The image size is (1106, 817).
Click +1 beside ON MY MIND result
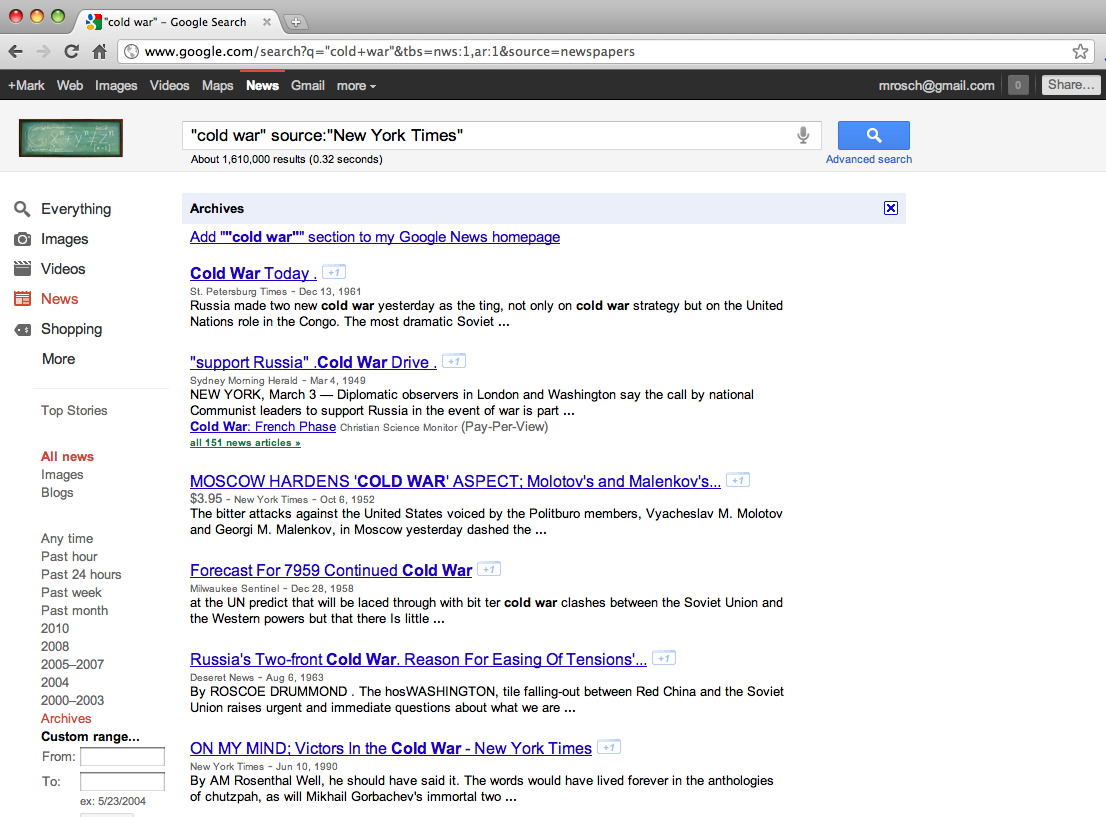click(x=609, y=747)
